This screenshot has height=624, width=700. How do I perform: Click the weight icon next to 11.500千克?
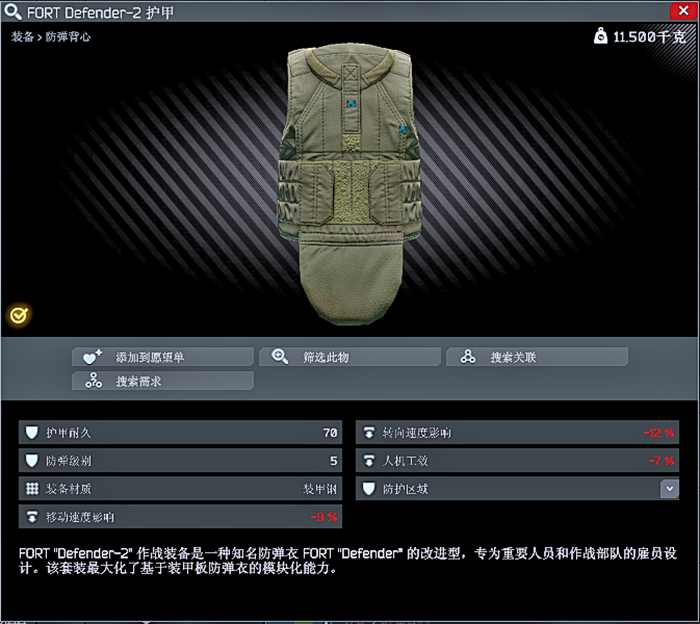(x=600, y=36)
